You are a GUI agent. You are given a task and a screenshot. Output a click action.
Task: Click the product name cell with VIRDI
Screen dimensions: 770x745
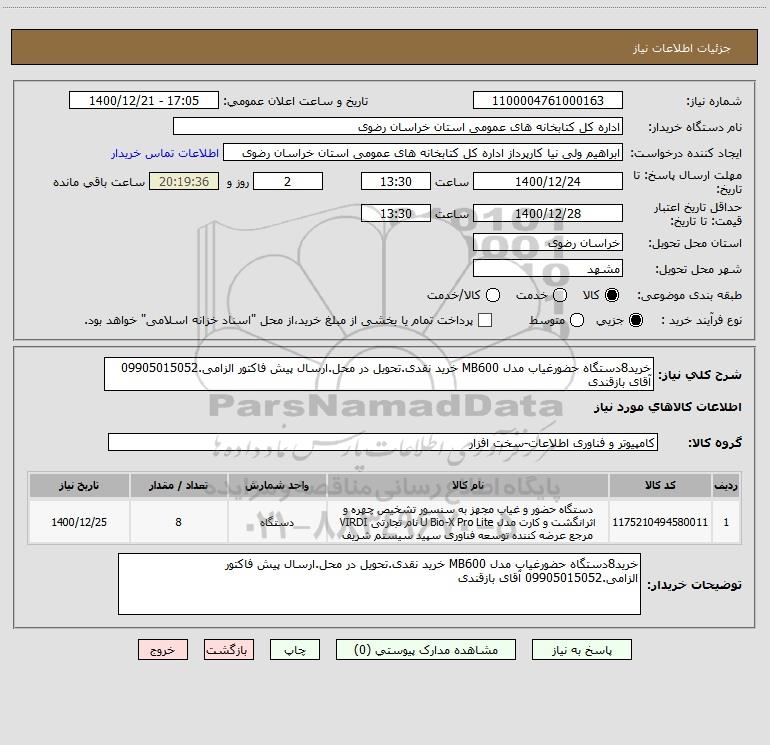[468, 522]
